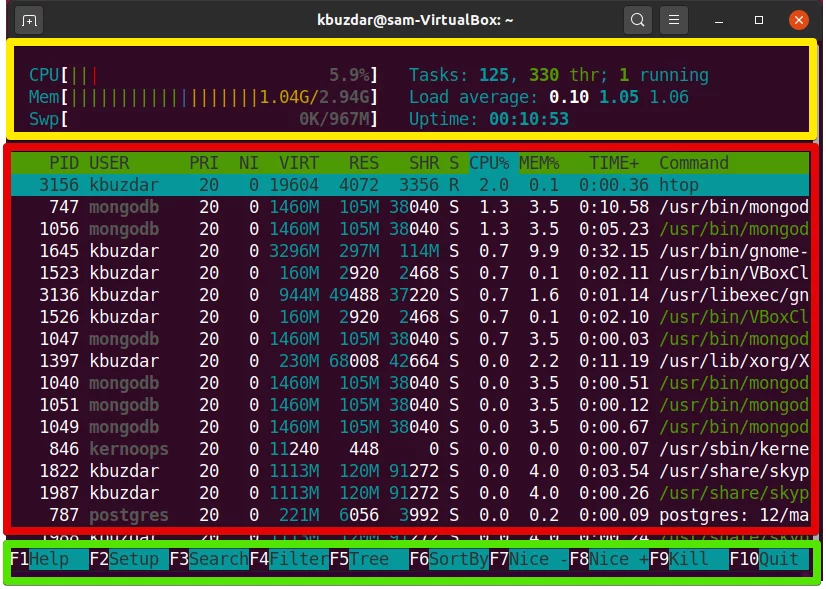826x589 pixels.
Task: Open a new terminal tab
Action: pos(29,21)
